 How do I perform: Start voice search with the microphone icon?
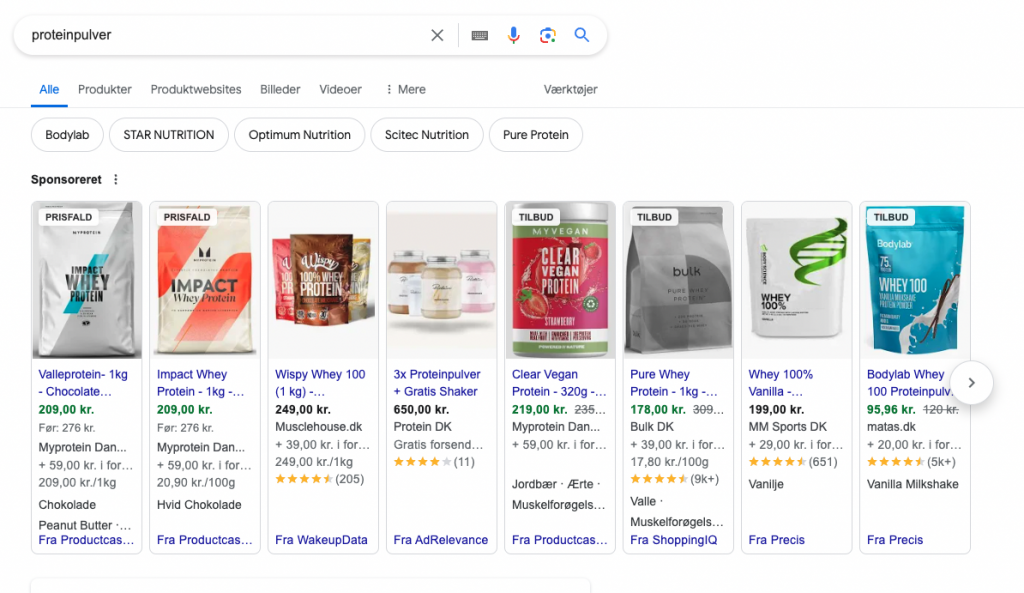pyautogui.click(x=513, y=34)
